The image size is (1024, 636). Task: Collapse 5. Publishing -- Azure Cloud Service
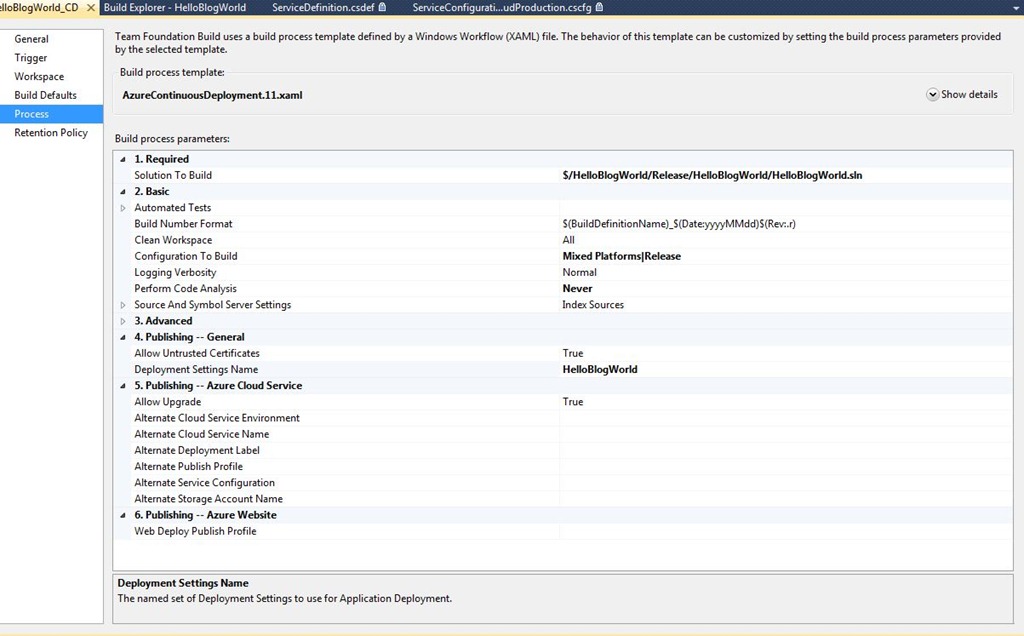pos(123,386)
